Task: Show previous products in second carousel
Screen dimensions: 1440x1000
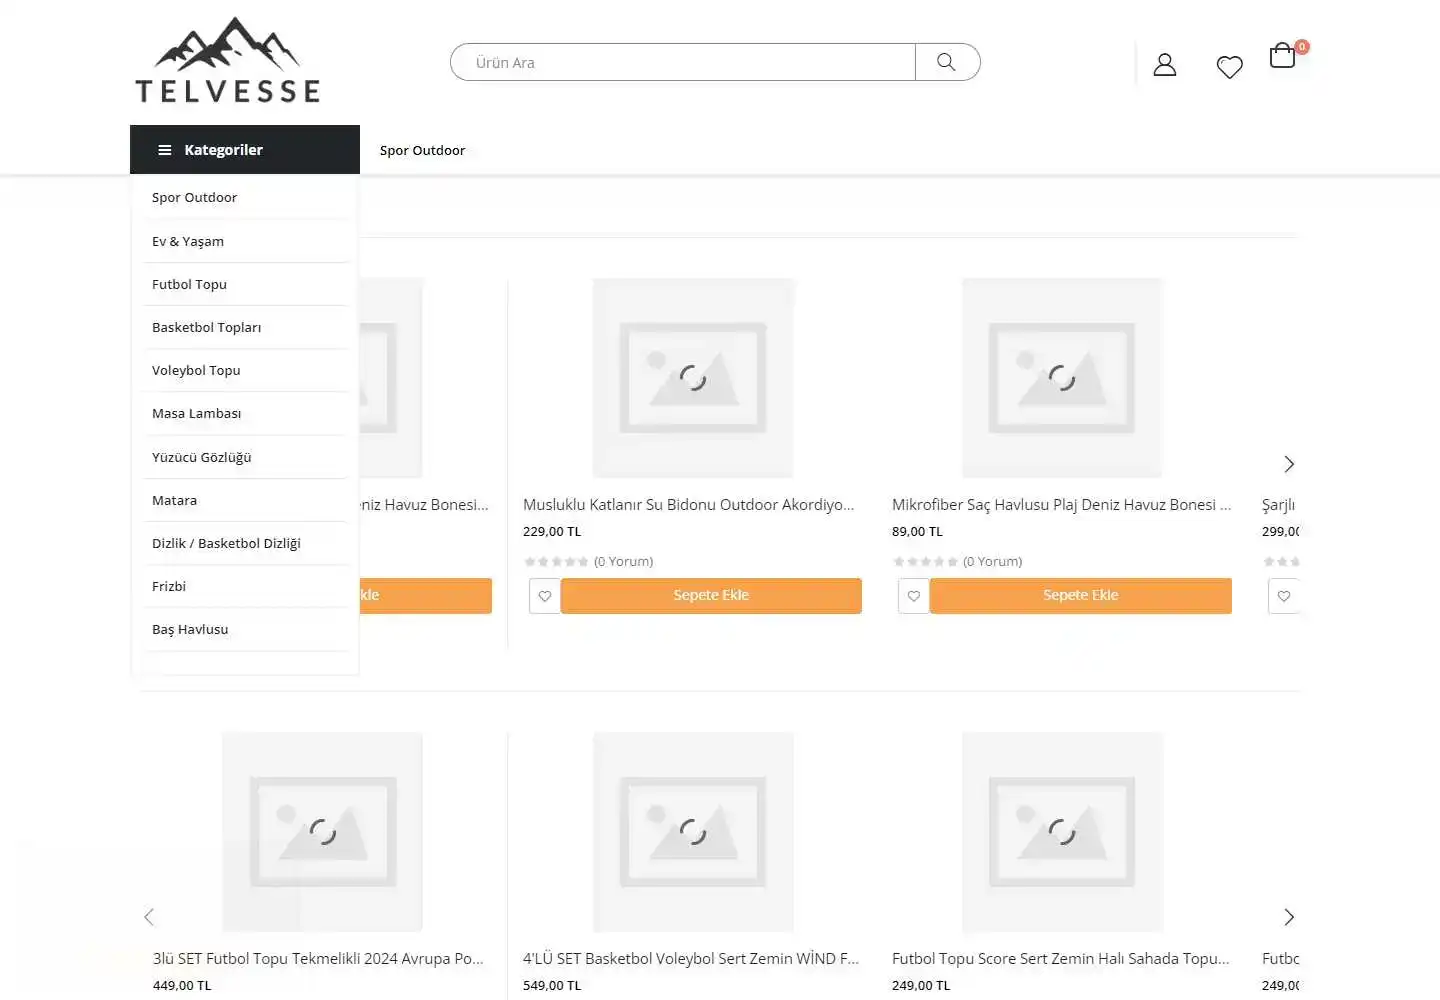Action: click(x=149, y=917)
